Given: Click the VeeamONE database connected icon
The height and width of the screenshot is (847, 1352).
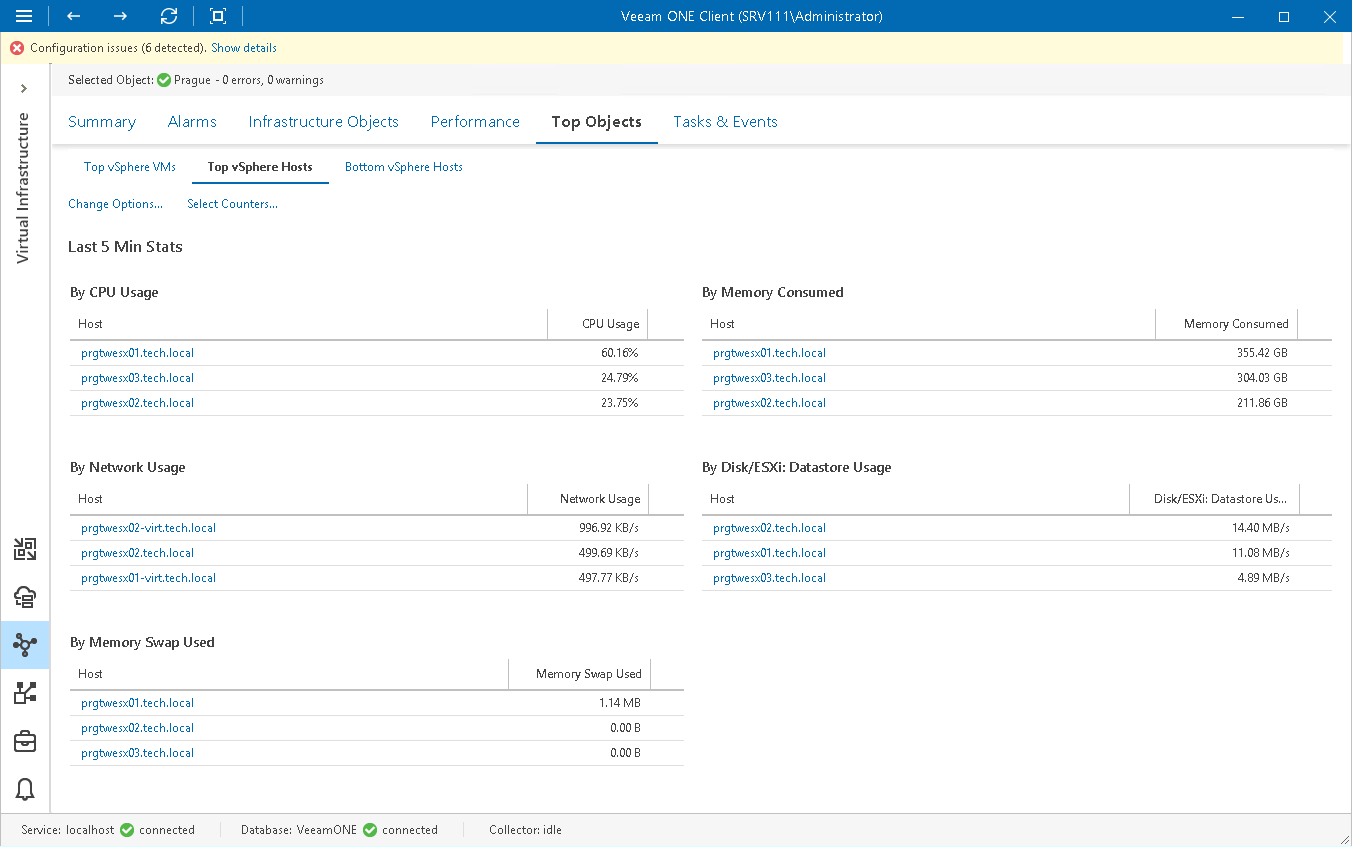Looking at the screenshot, I should [370, 830].
